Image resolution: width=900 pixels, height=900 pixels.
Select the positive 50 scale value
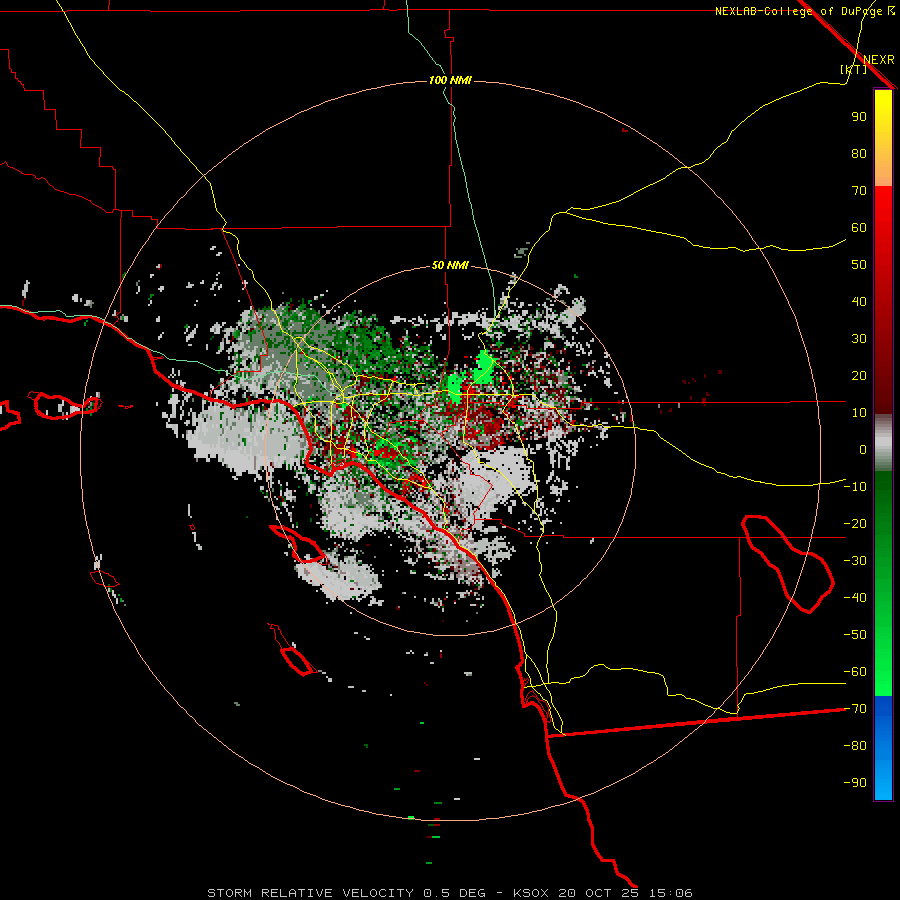pyautogui.click(x=859, y=265)
